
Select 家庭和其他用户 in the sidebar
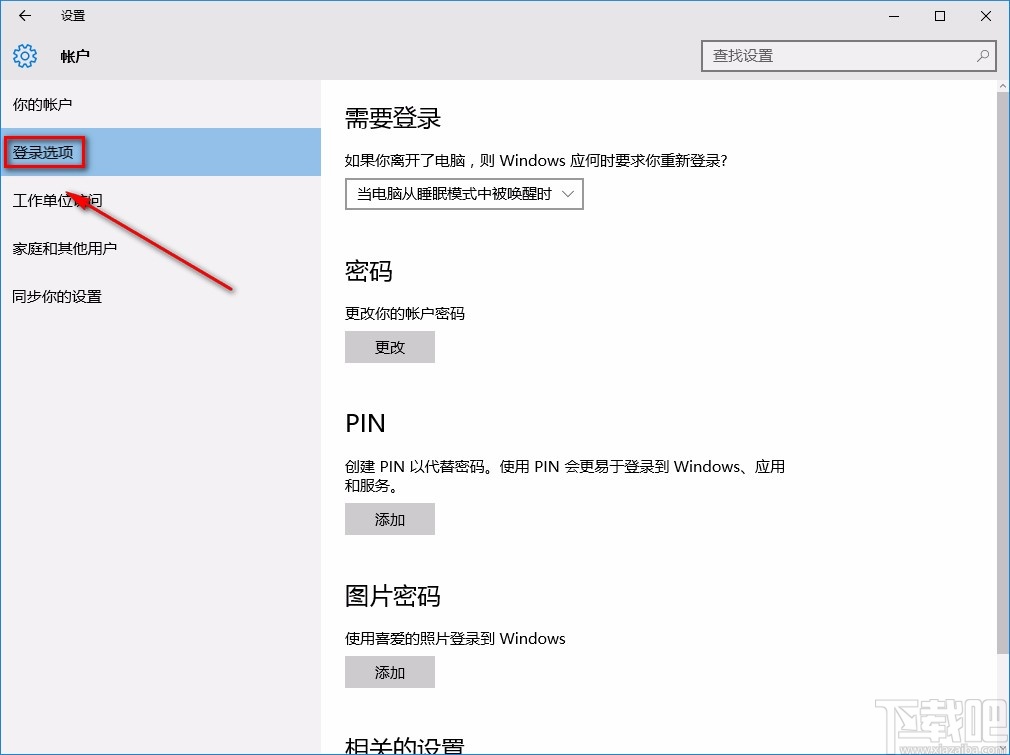tap(64, 248)
